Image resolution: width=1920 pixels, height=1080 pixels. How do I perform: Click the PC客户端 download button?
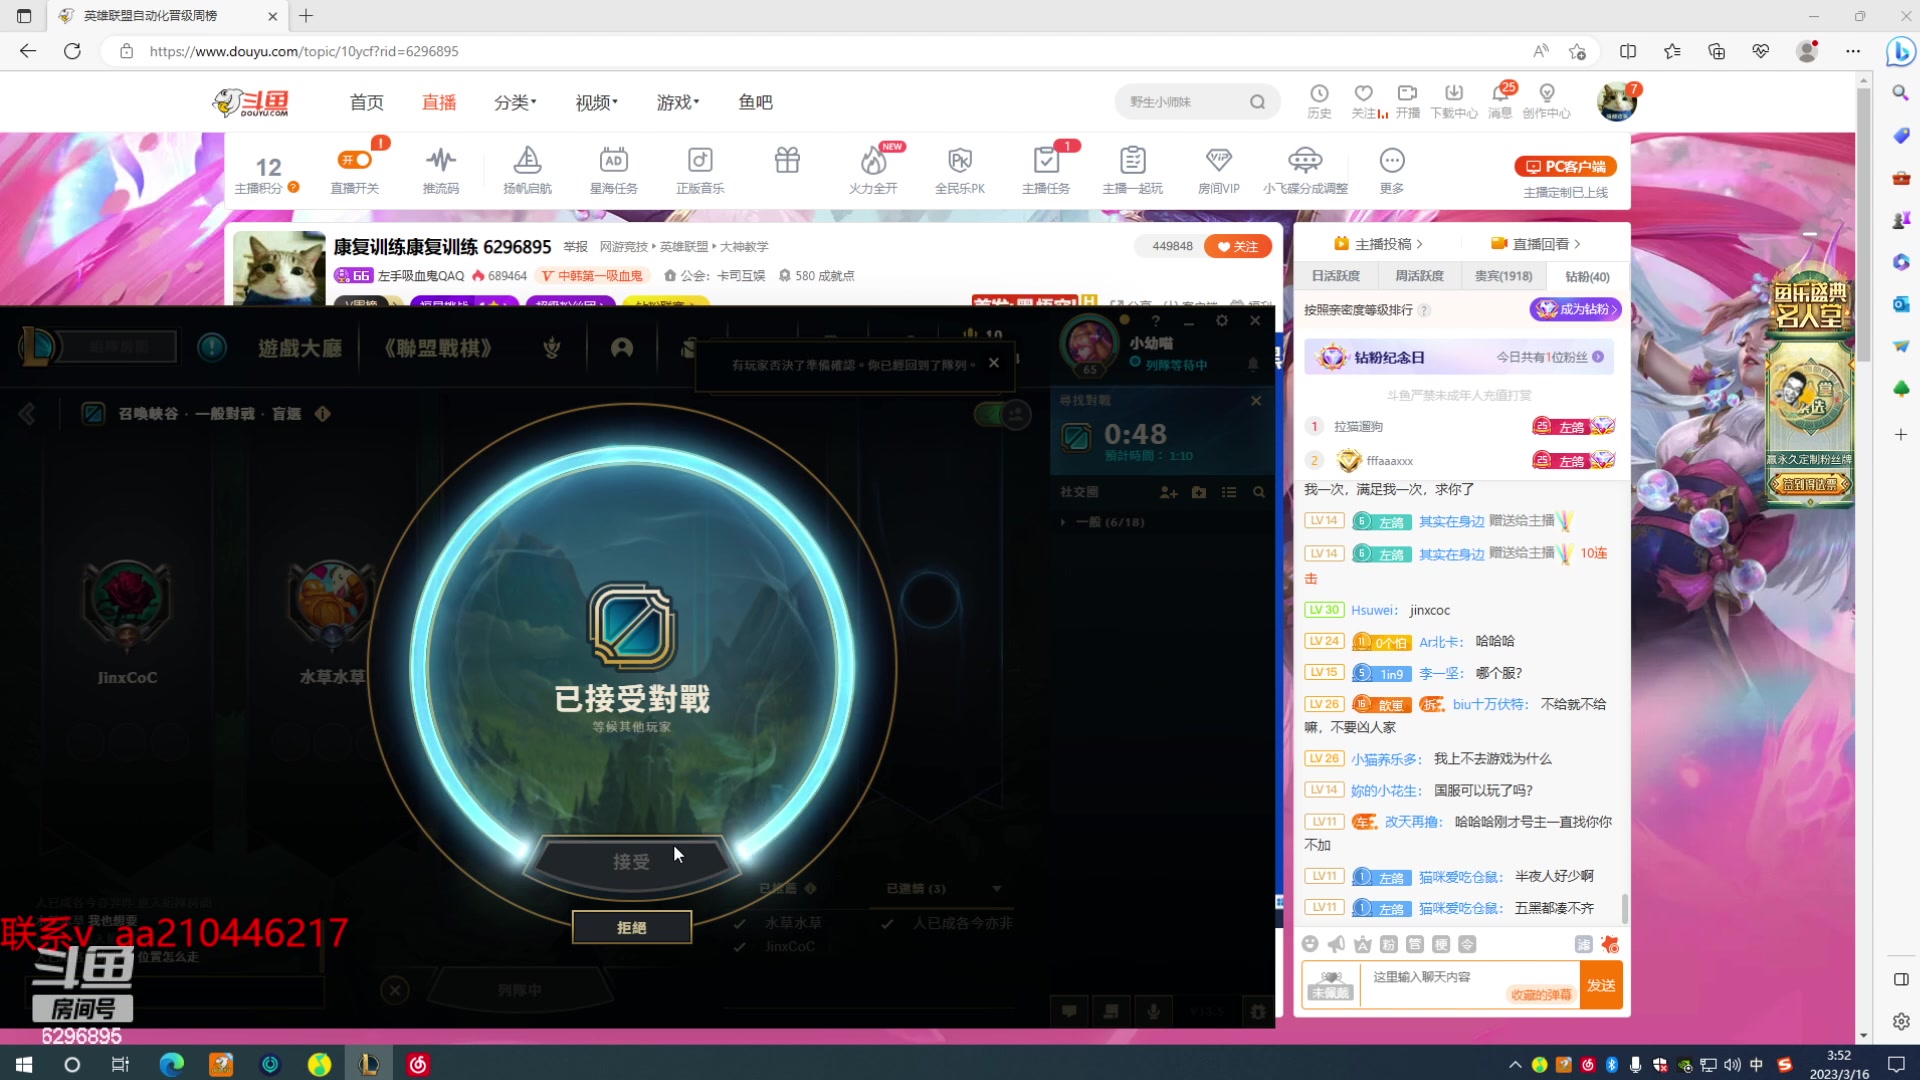[1565, 166]
